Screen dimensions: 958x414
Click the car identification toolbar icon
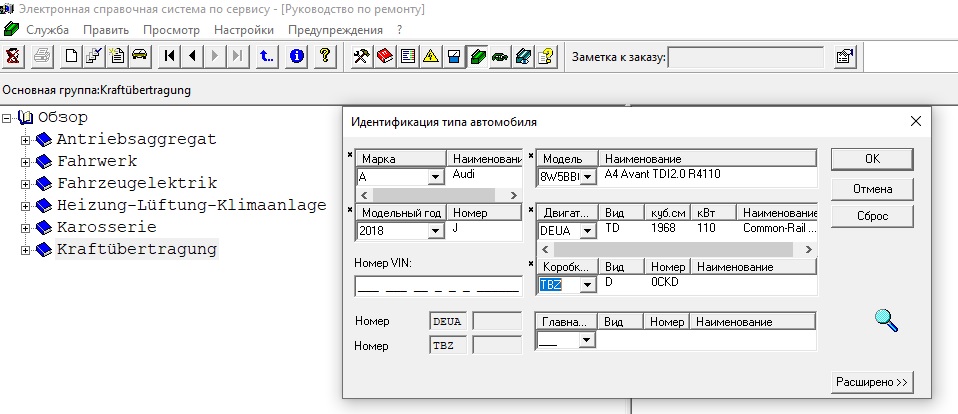[x=140, y=57]
